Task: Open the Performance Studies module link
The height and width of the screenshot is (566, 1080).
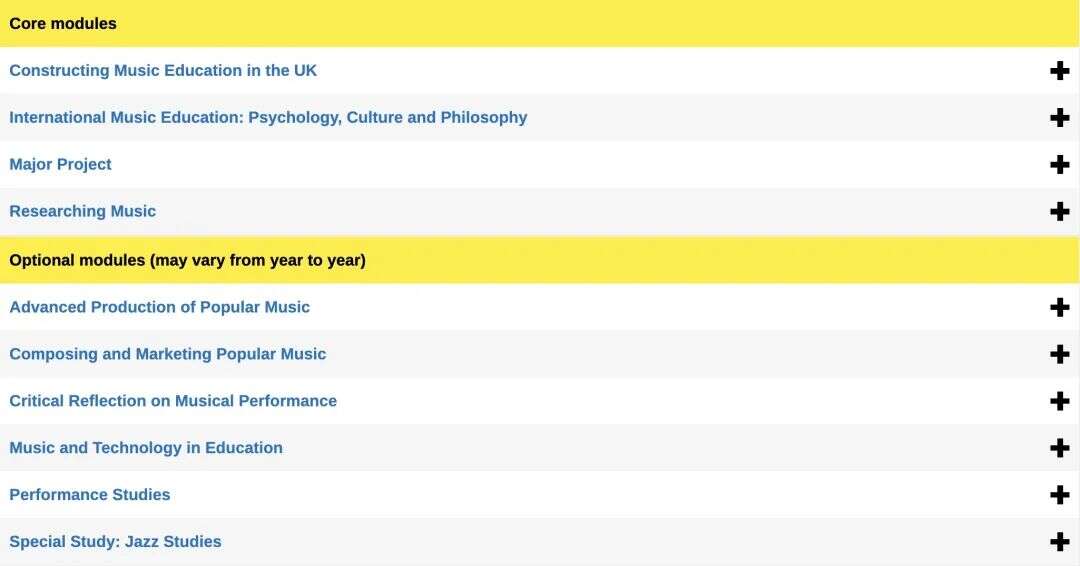Action: (x=90, y=496)
